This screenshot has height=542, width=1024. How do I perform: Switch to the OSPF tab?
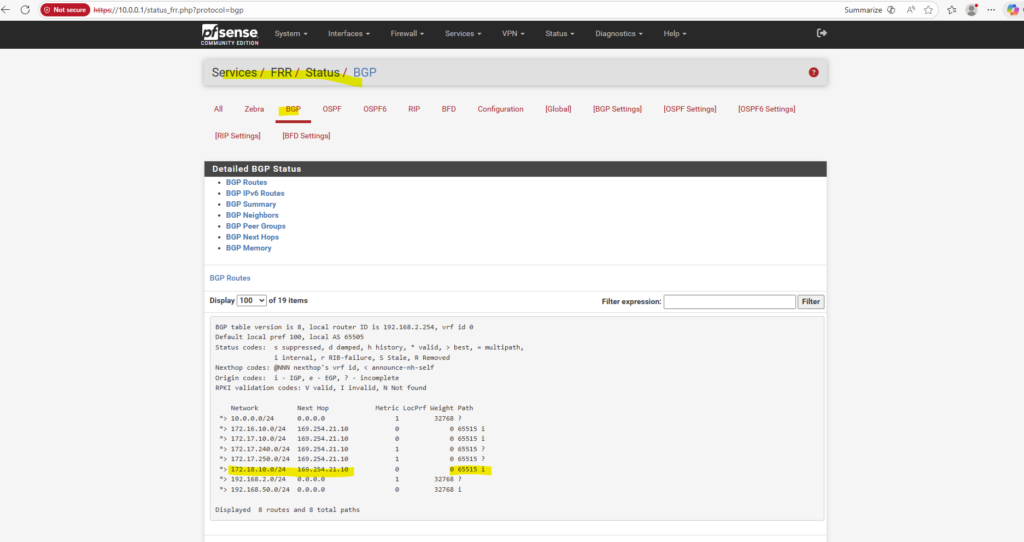[x=331, y=109]
